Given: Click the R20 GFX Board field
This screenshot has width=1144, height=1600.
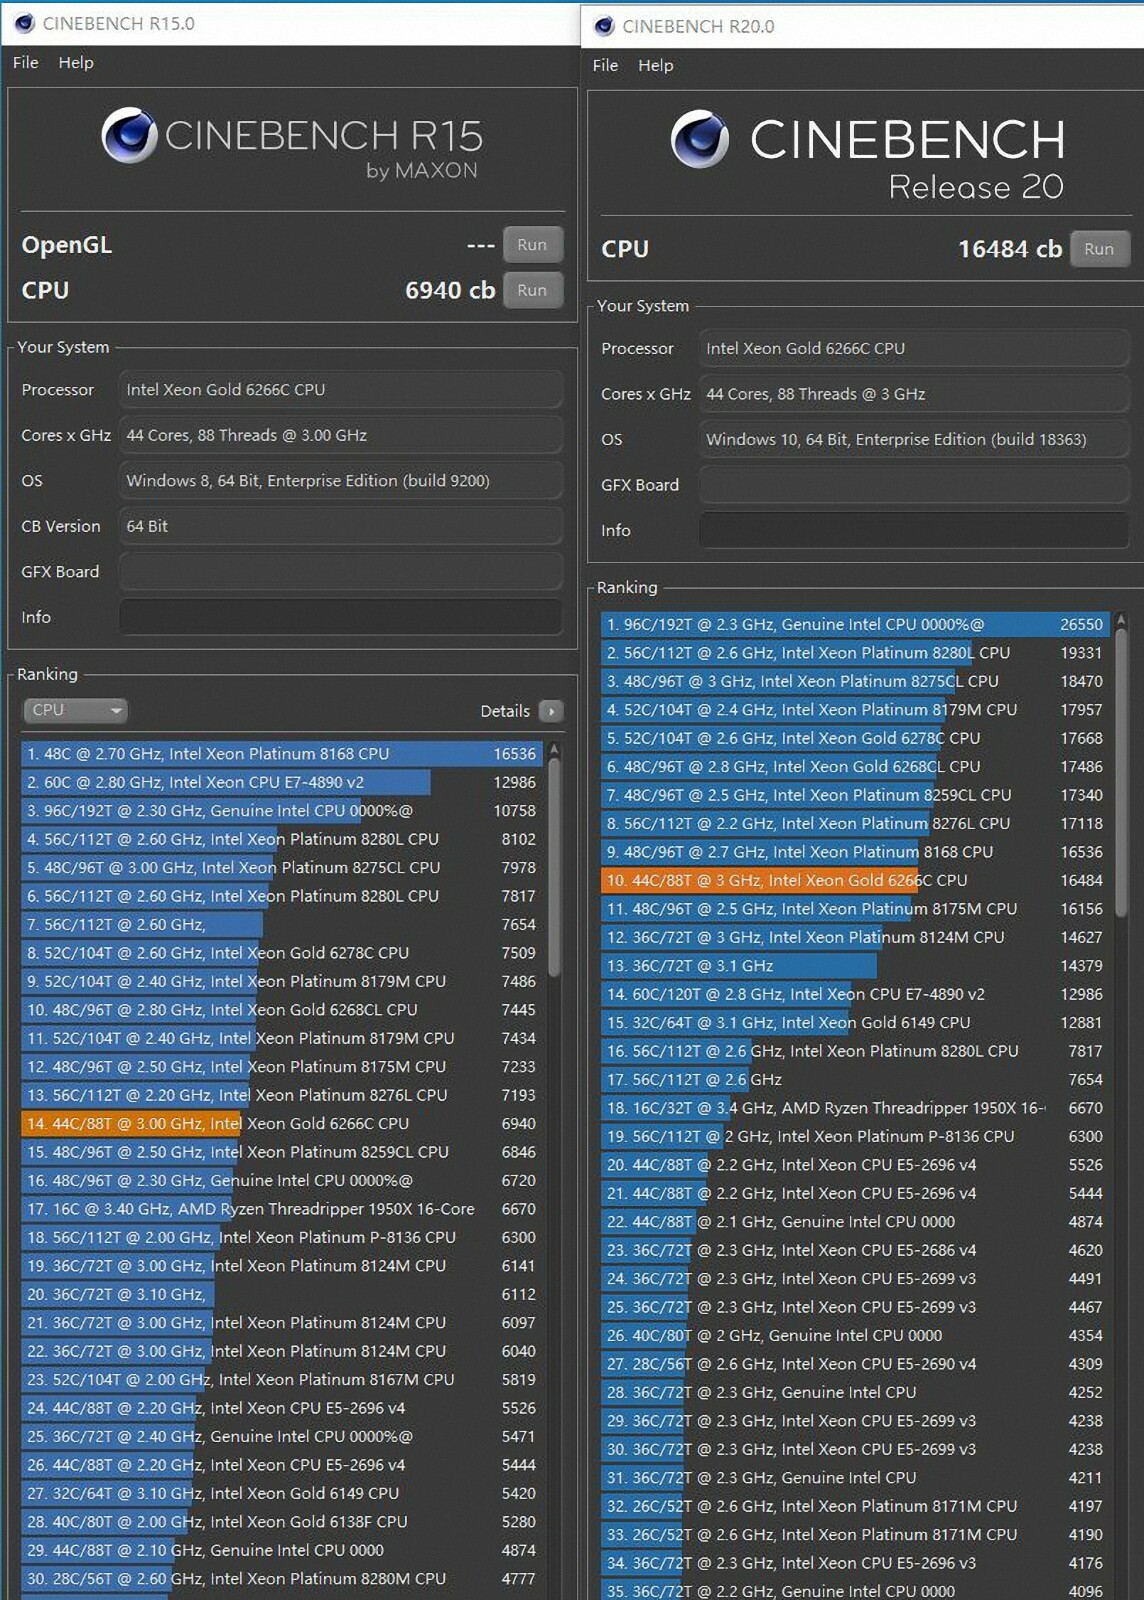Looking at the screenshot, I should [x=914, y=485].
